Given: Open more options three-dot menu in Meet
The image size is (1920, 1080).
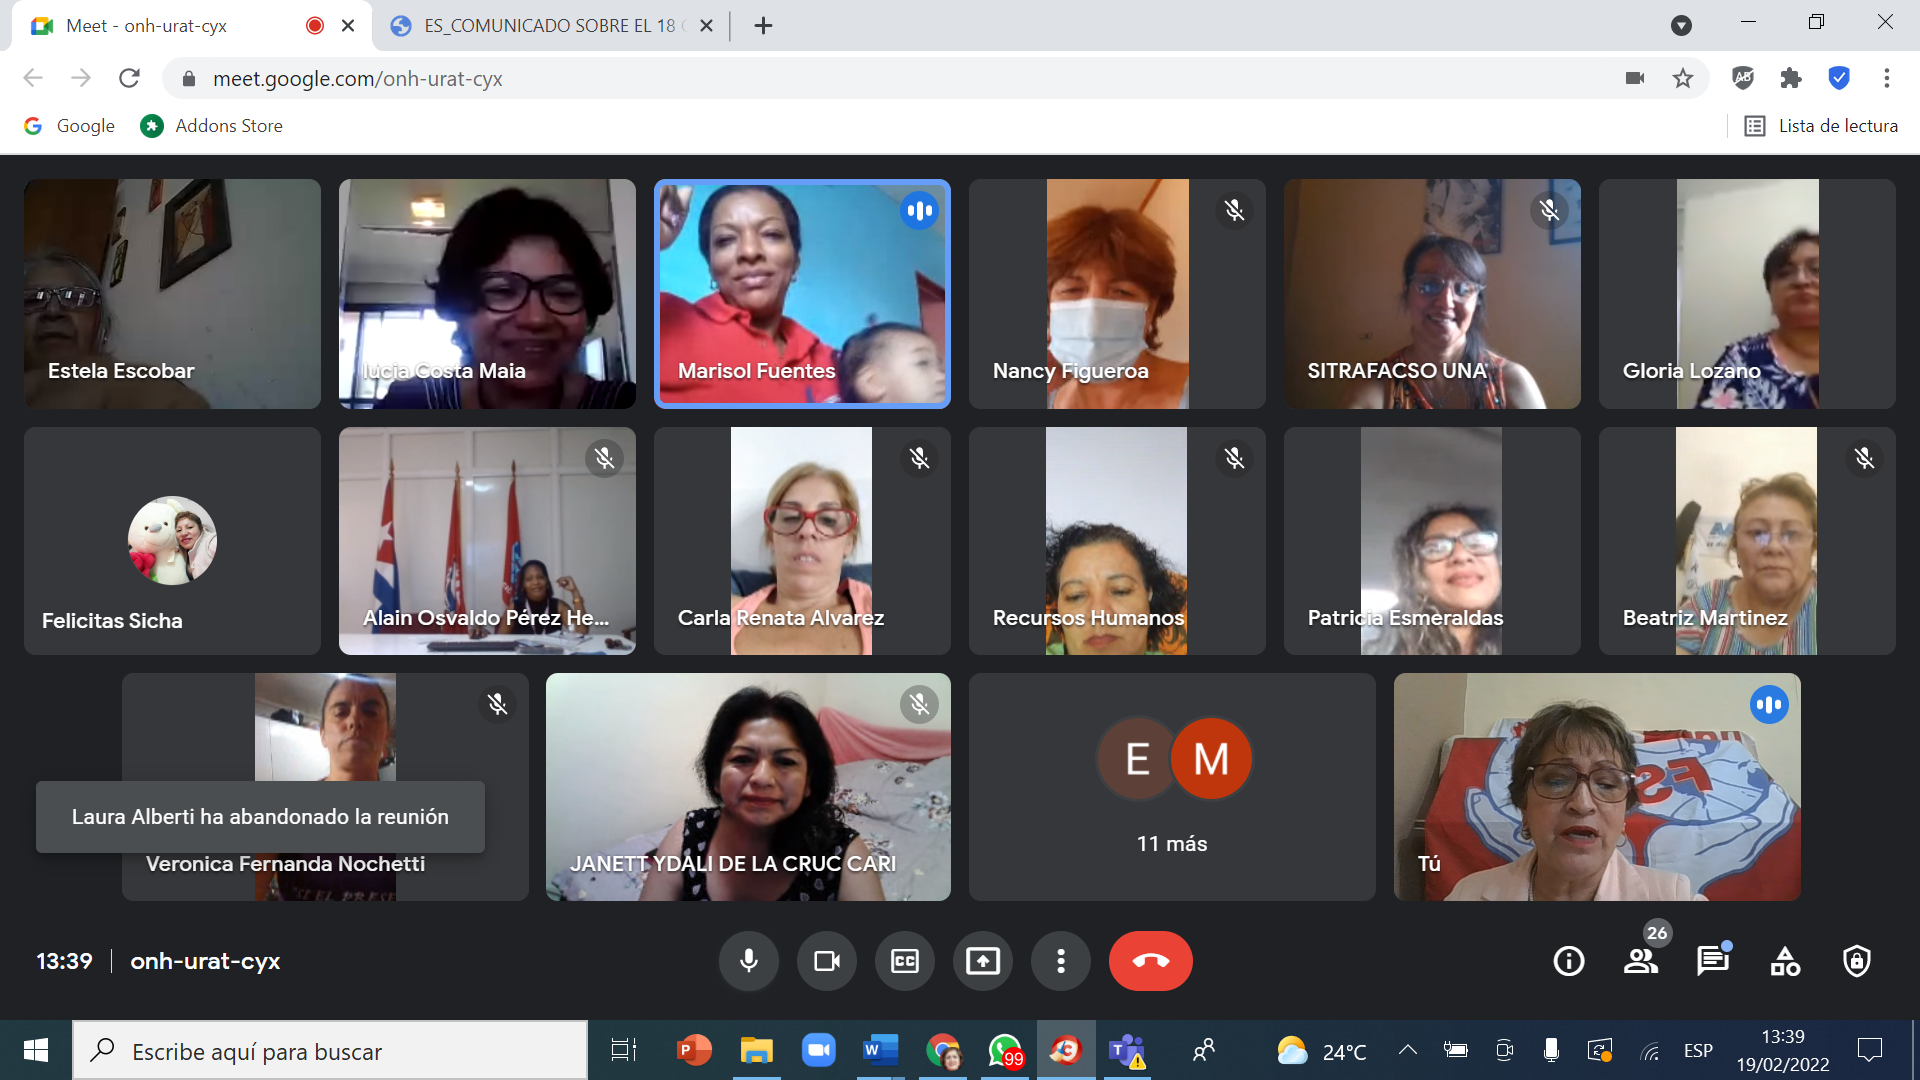Looking at the screenshot, I should point(1061,961).
